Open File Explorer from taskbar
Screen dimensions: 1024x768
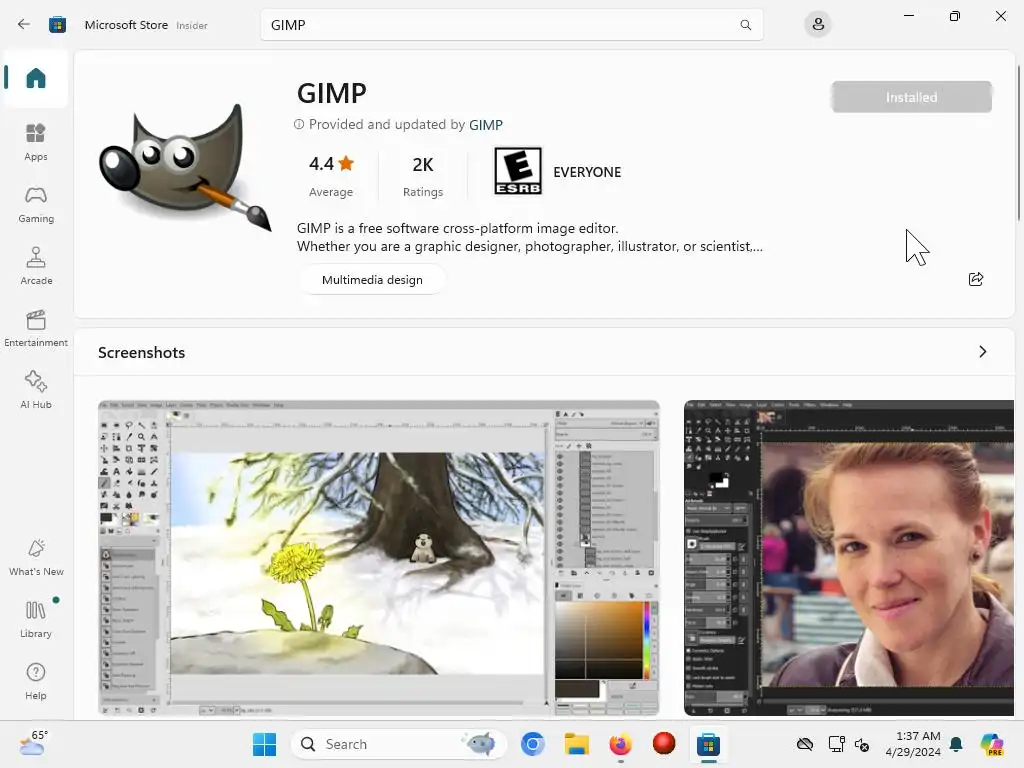point(577,744)
